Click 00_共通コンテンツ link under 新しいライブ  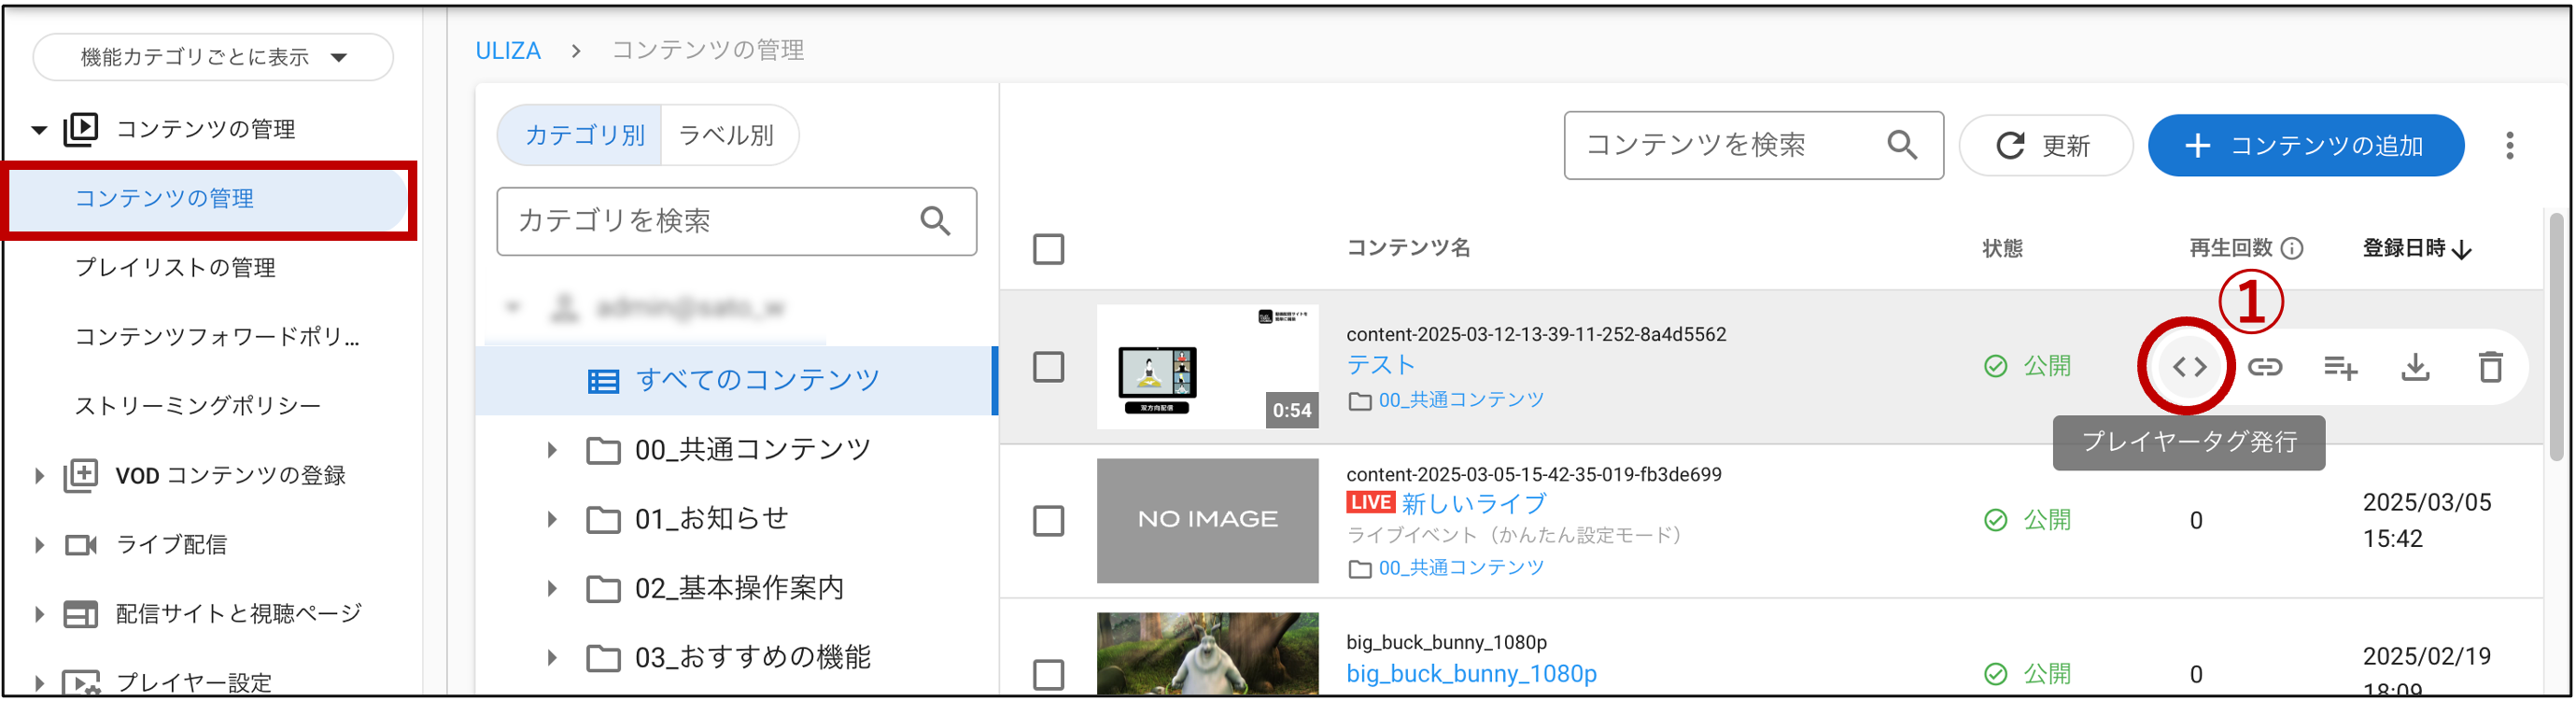[1461, 568]
